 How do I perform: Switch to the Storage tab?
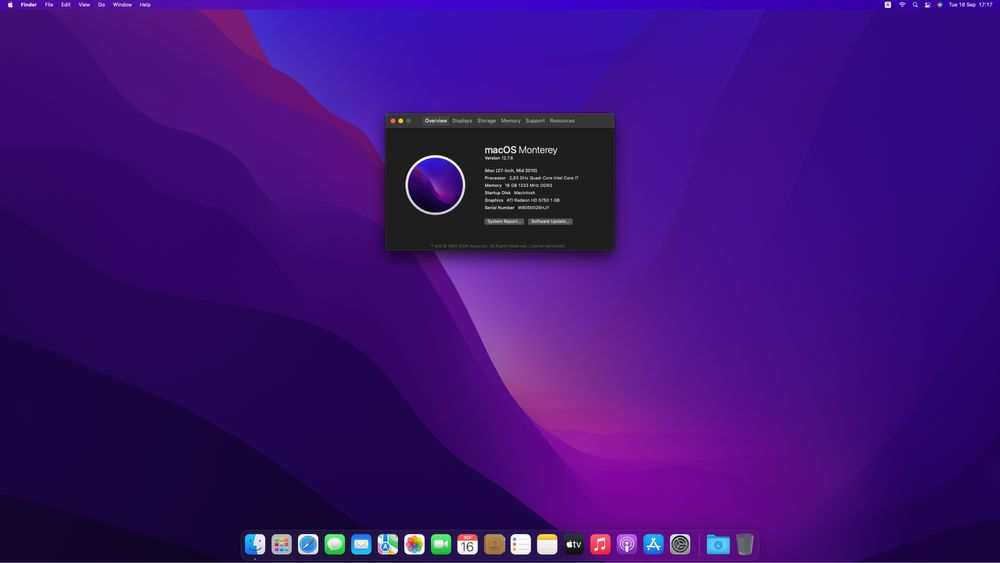click(487, 121)
